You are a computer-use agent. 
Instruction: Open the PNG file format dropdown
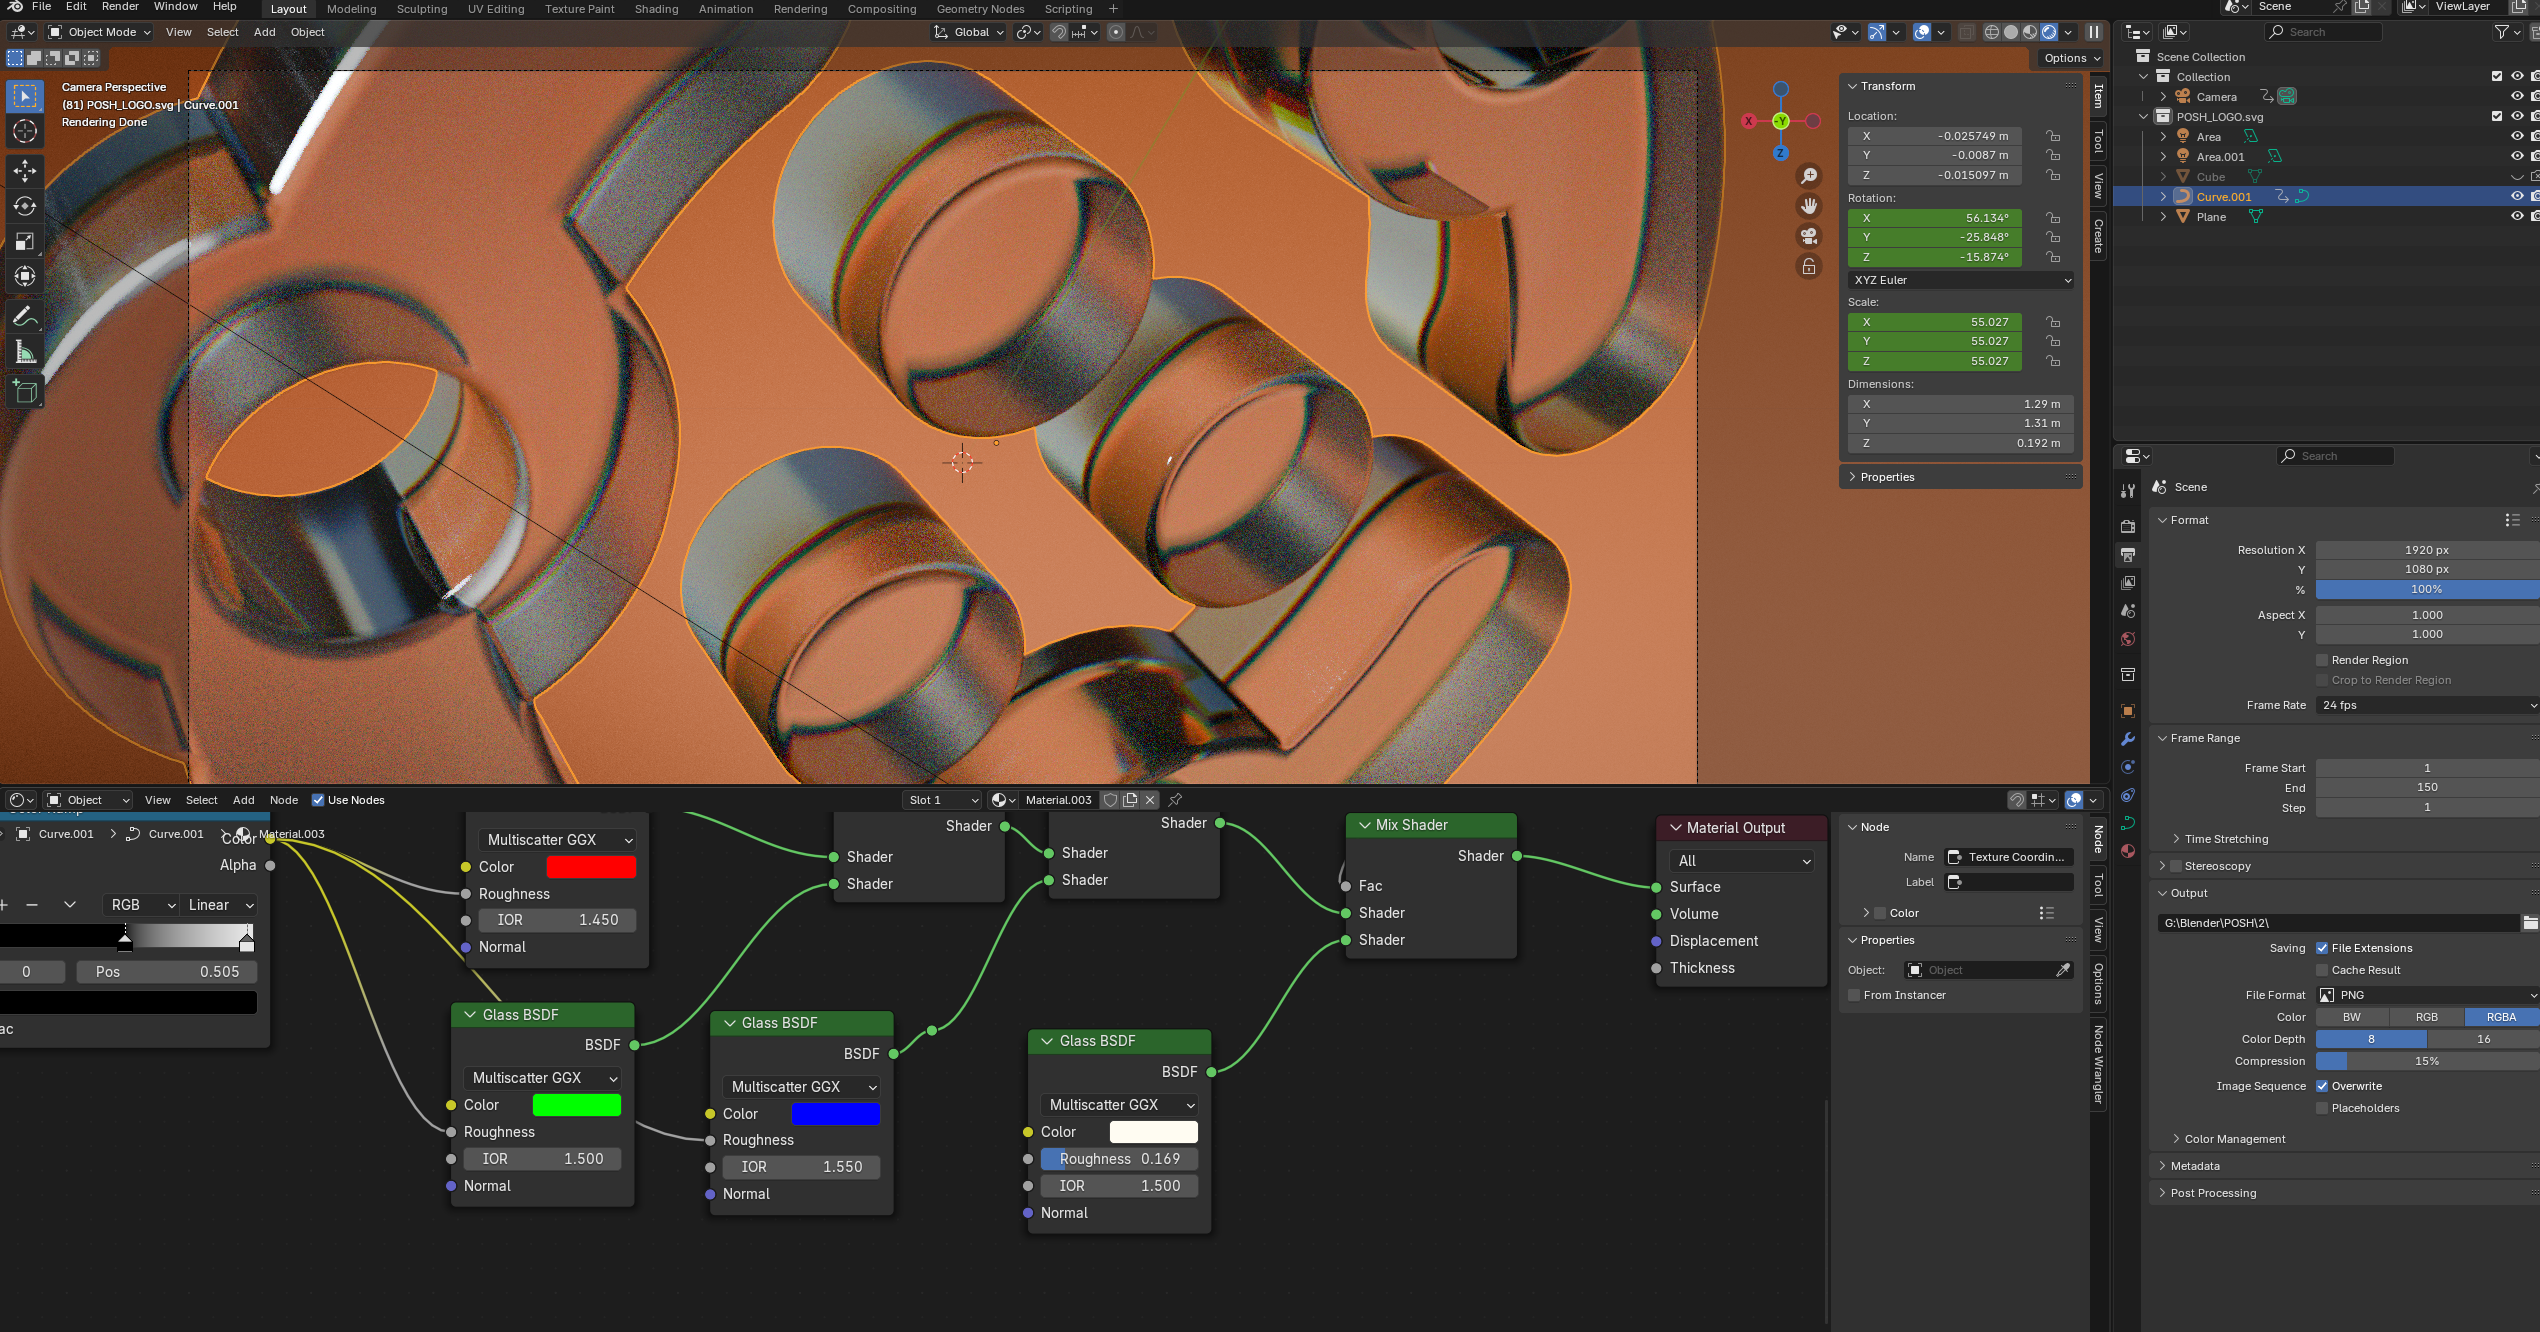pos(2427,995)
